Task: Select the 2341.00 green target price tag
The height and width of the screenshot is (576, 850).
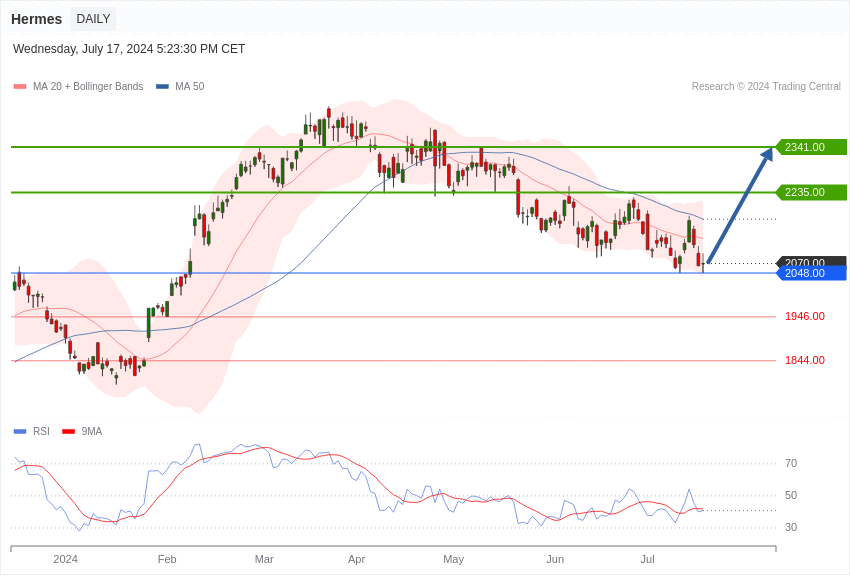Action: pyautogui.click(x=811, y=147)
